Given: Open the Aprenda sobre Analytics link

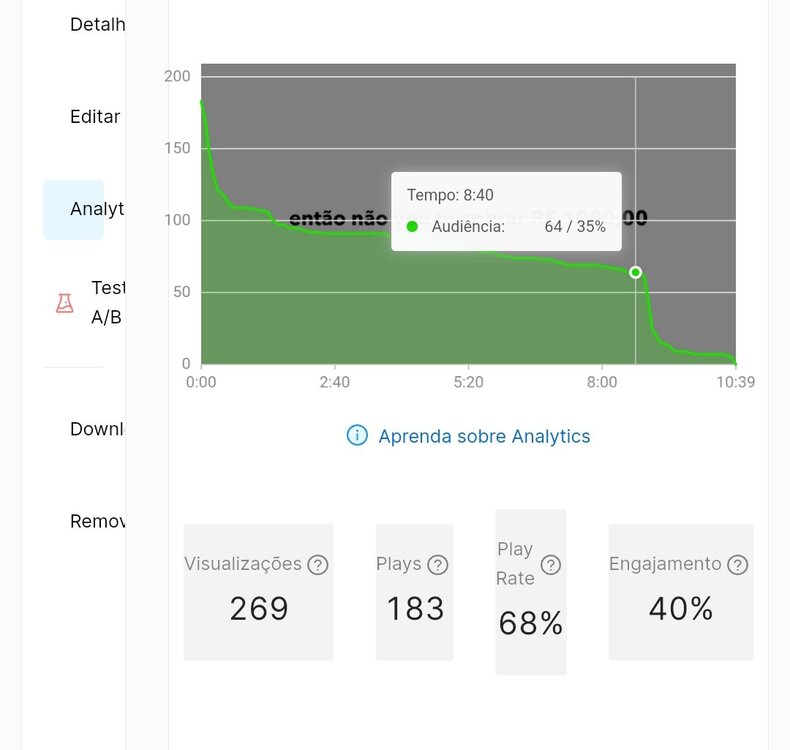Looking at the screenshot, I should click(484, 436).
